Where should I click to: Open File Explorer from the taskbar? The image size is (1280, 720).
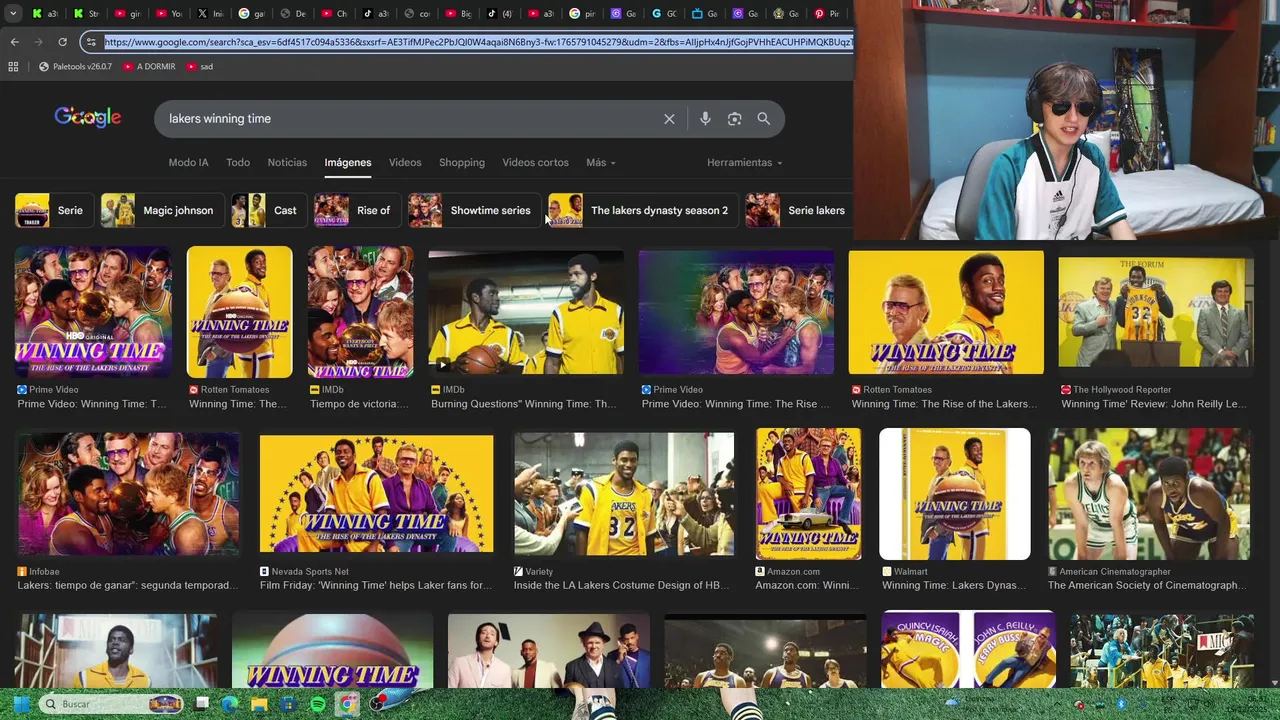[x=259, y=704]
